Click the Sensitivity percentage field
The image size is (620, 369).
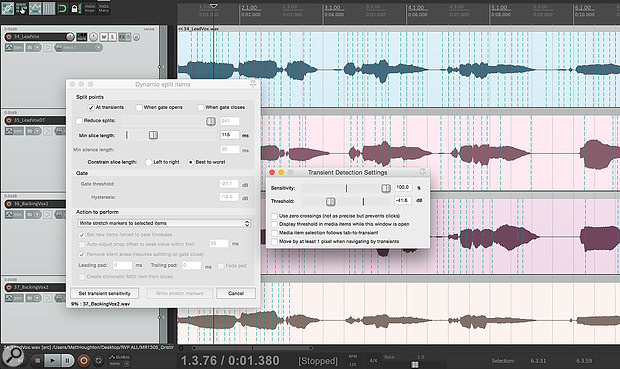pyautogui.click(x=403, y=187)
